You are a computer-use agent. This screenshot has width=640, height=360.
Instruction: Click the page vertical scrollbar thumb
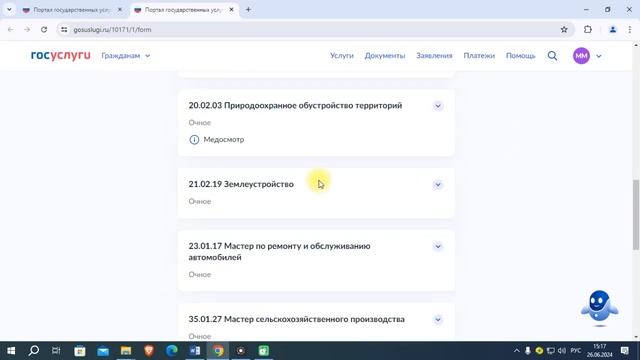[636, 214]
